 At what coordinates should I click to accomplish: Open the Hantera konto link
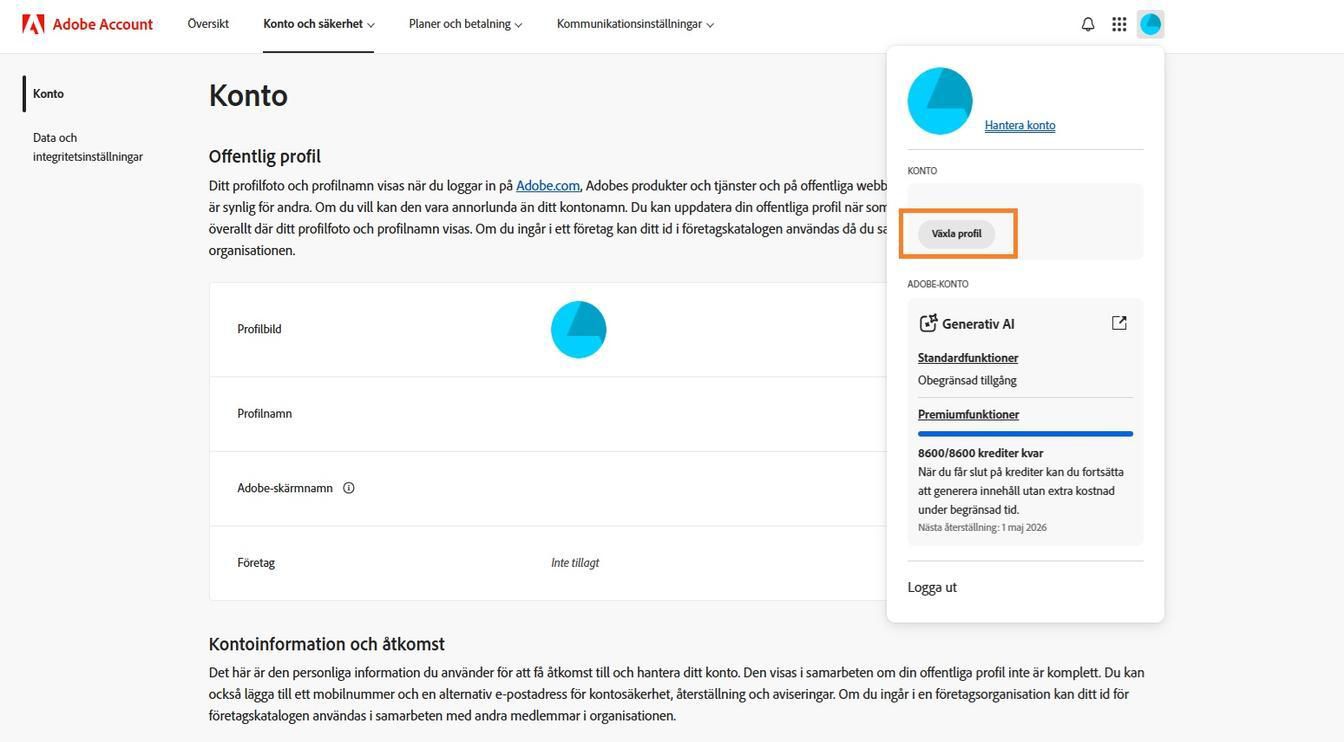(x=1020, y=125)
